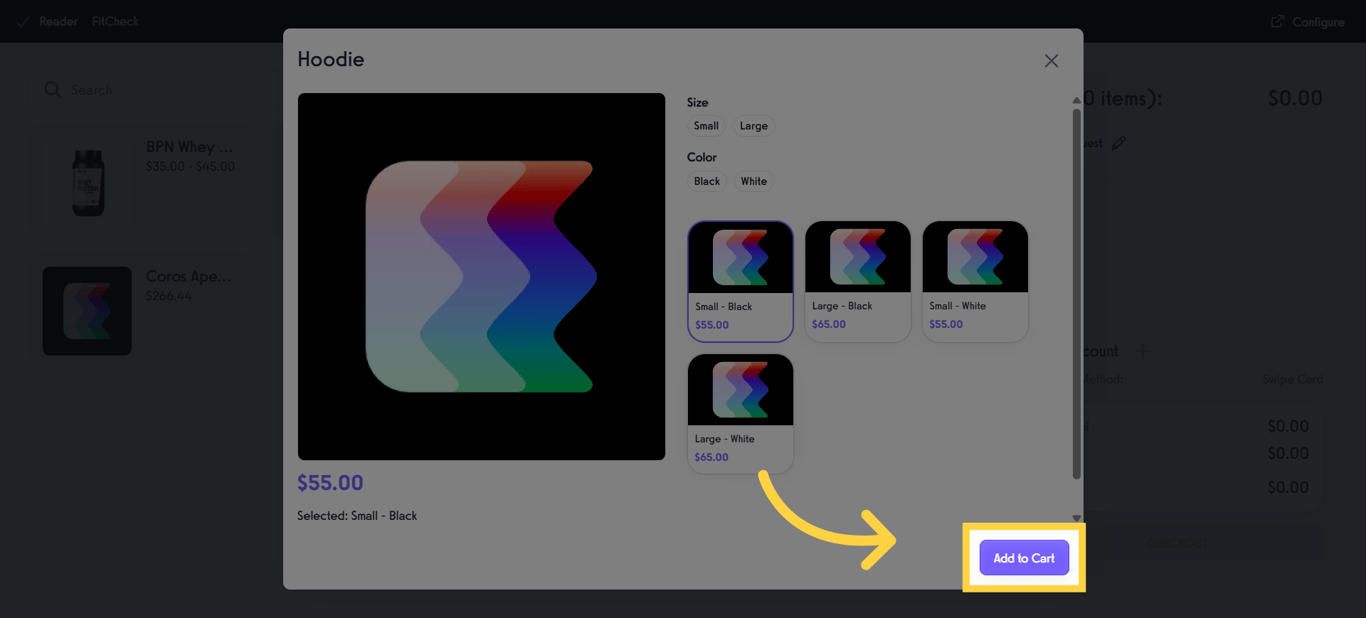Image resolution: width=1366 pixels, height=618 pixels.
Task: Pick the Small - White variant card
Action: click(975, 281)
